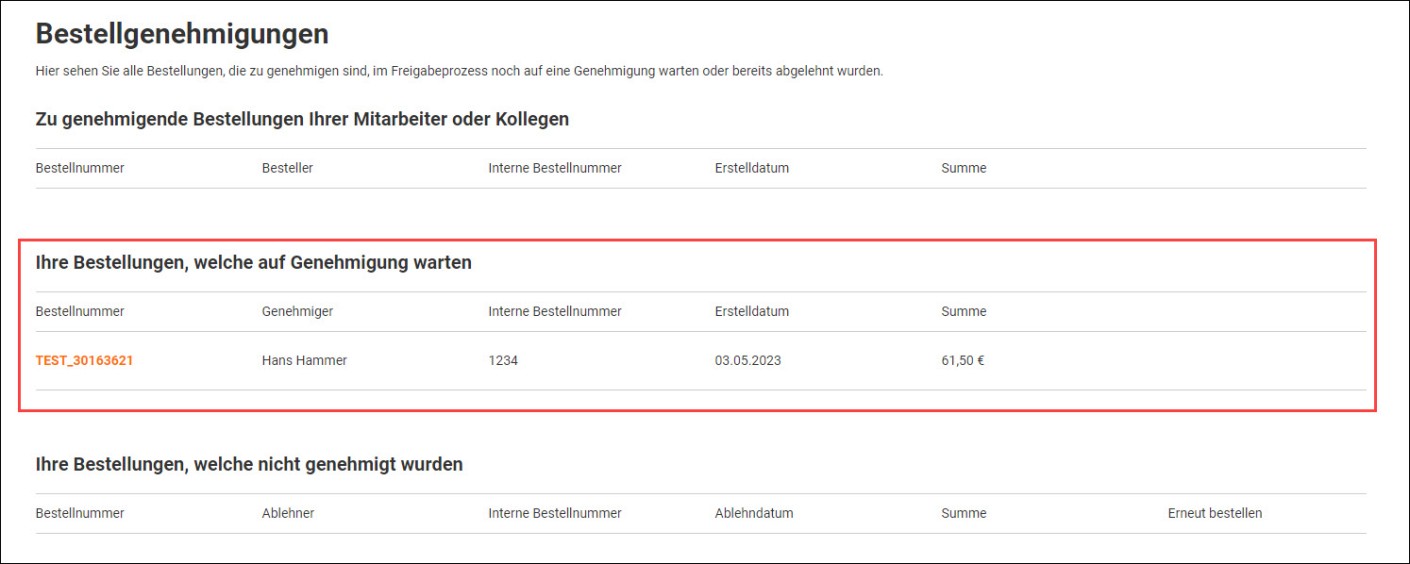Click Bestellnummer header above Genehmiger column
Screen dimensions: 1410x564
click(80, 311)
